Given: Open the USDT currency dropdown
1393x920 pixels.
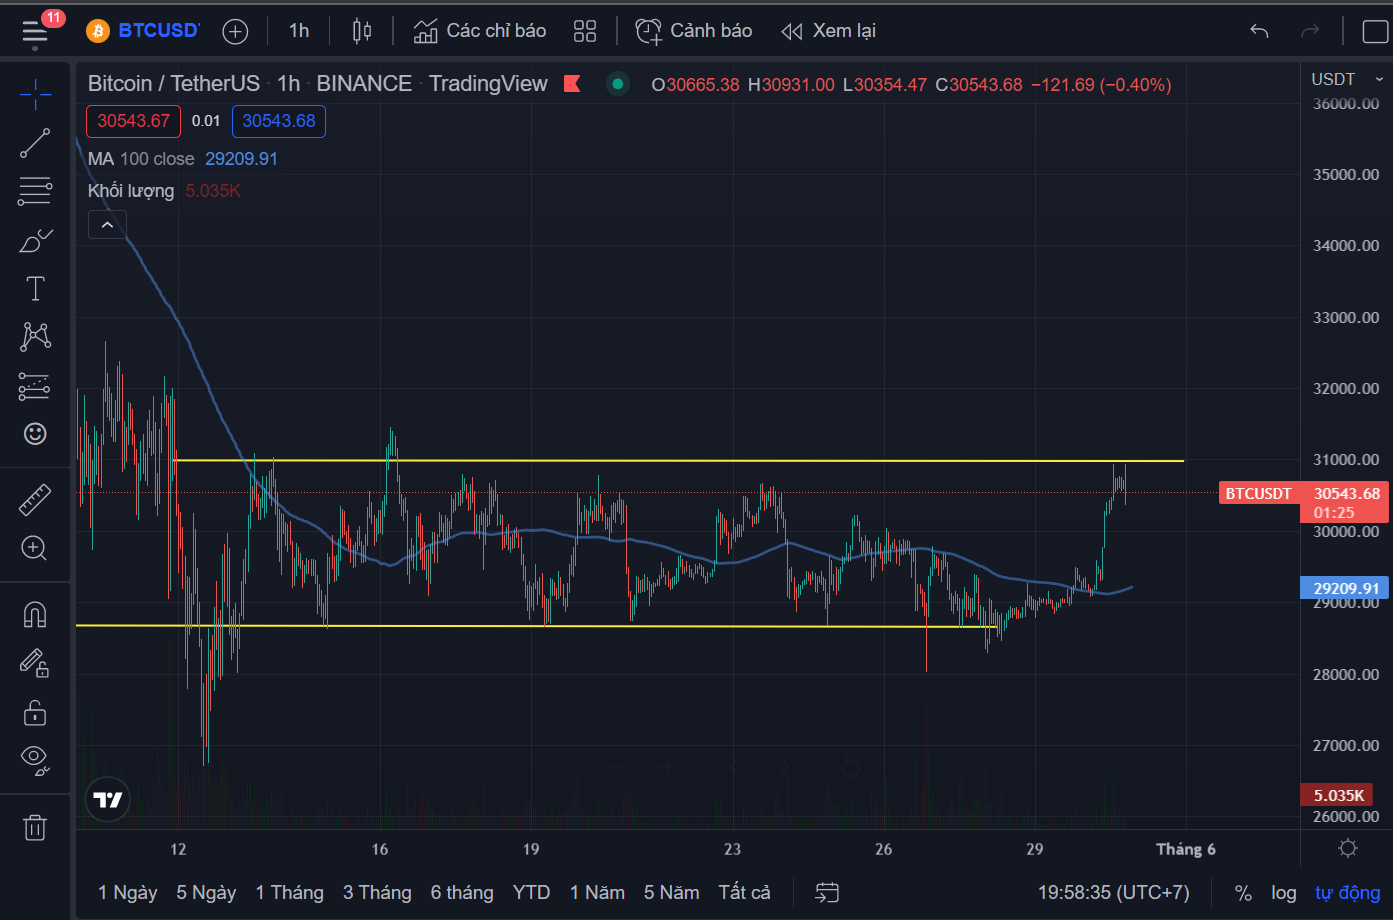Looking at the screenshot, I should (1347, 79).
